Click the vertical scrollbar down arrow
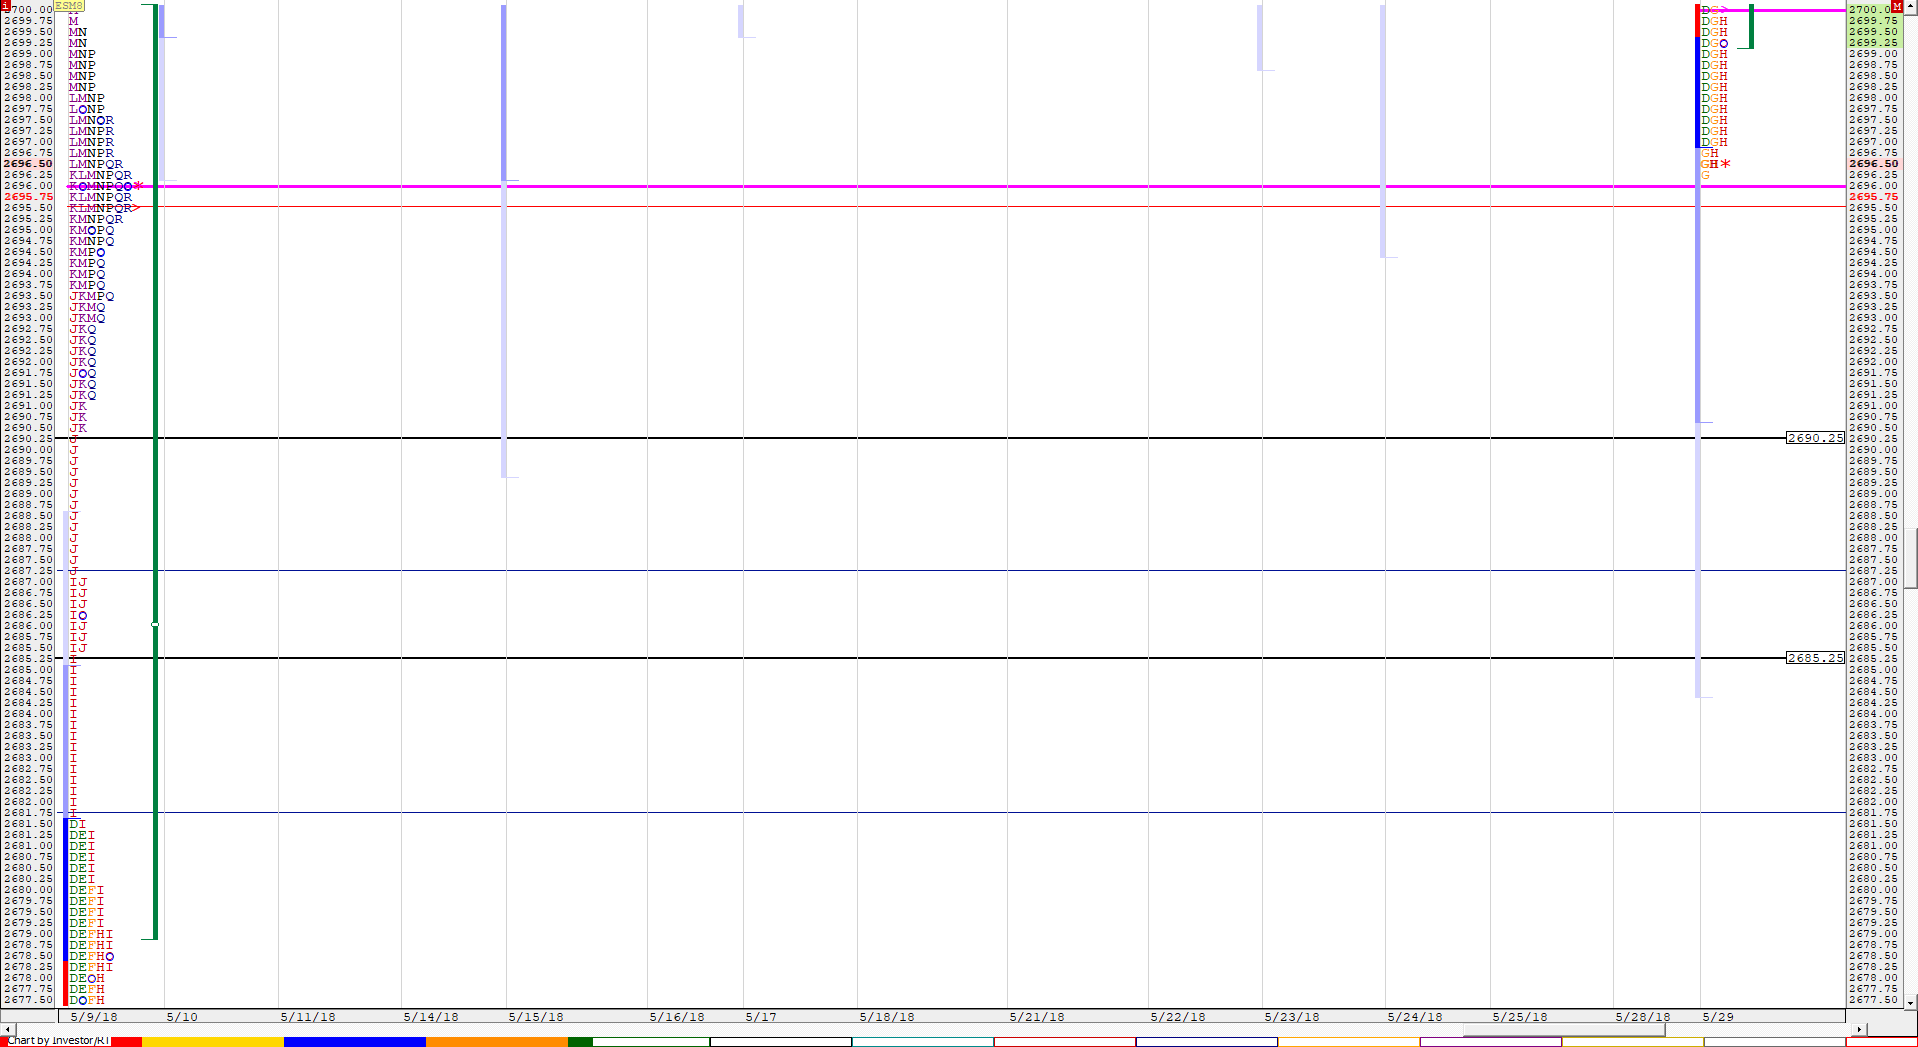 (x=1911, y=1002)
